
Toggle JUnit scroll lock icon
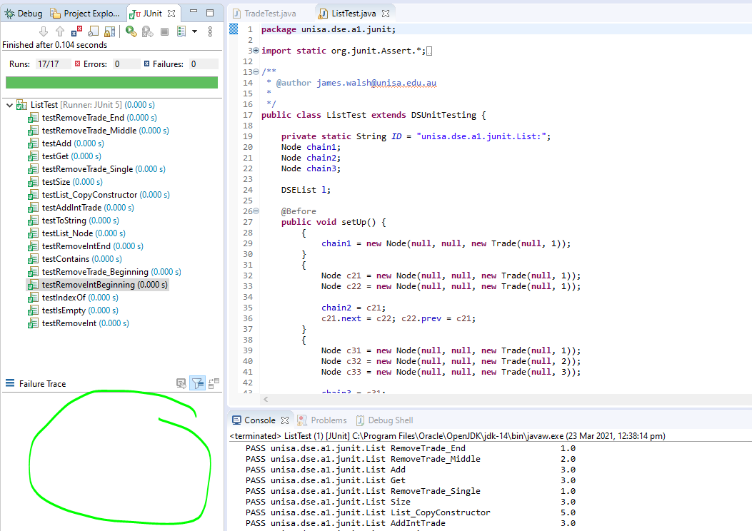point(110,32)
